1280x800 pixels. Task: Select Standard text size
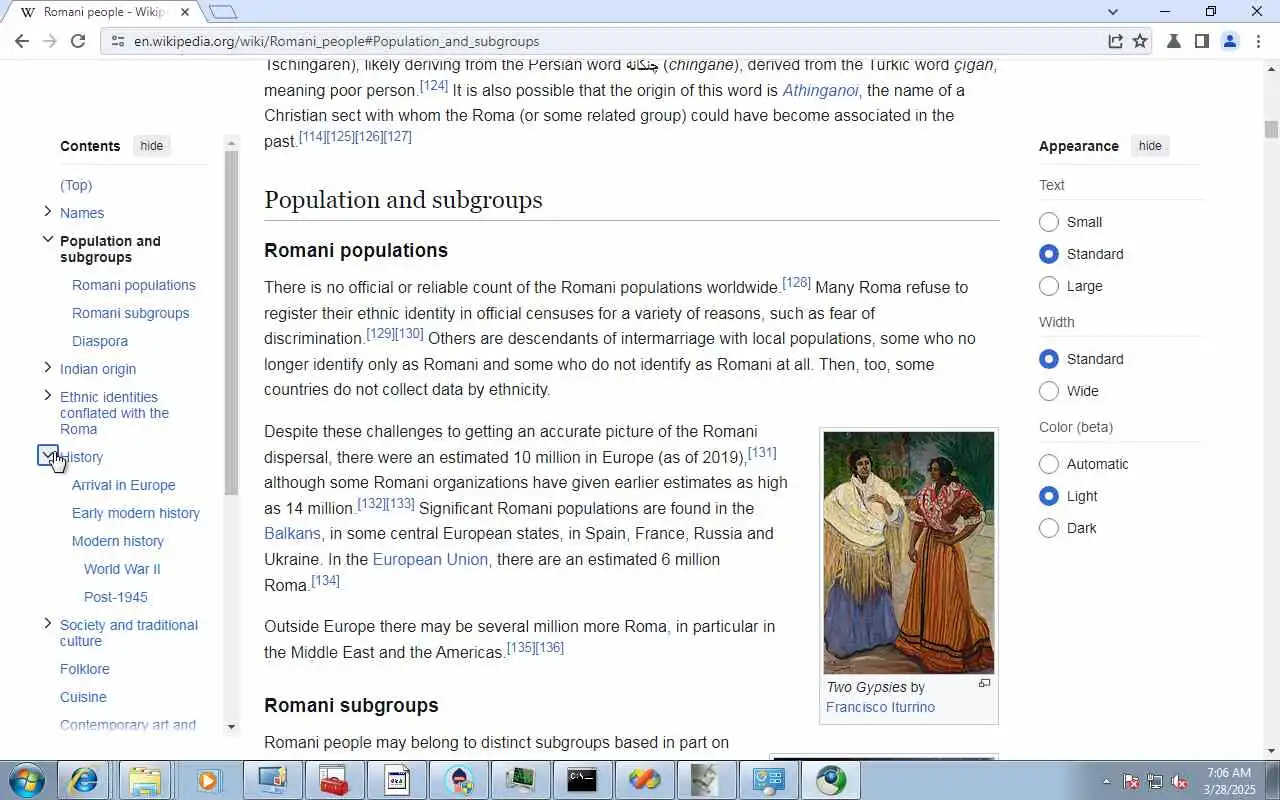click(1049, 254)
